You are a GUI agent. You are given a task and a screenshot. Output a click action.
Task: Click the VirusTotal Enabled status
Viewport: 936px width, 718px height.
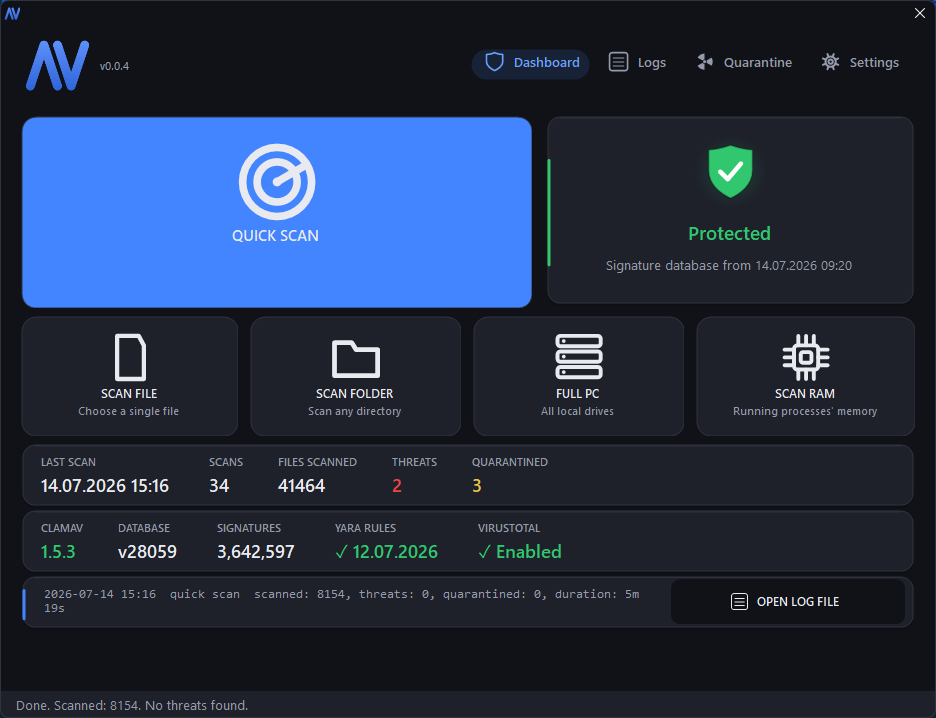point(520,551)
